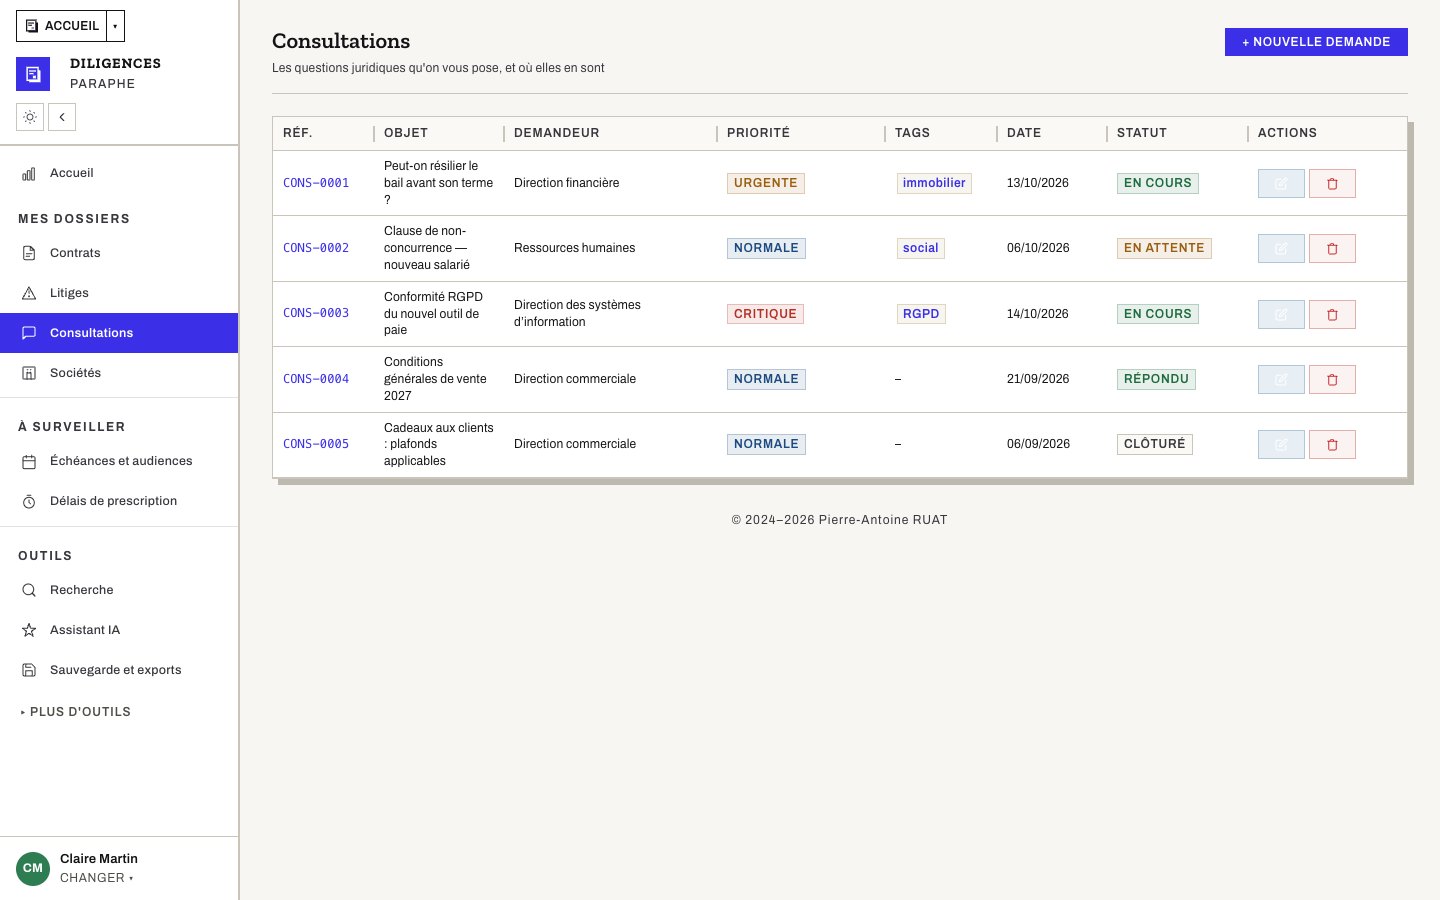Click the edit icon for CONS-0002
The height and width of the screenshot is (900, 1440).
(1281, 248)
